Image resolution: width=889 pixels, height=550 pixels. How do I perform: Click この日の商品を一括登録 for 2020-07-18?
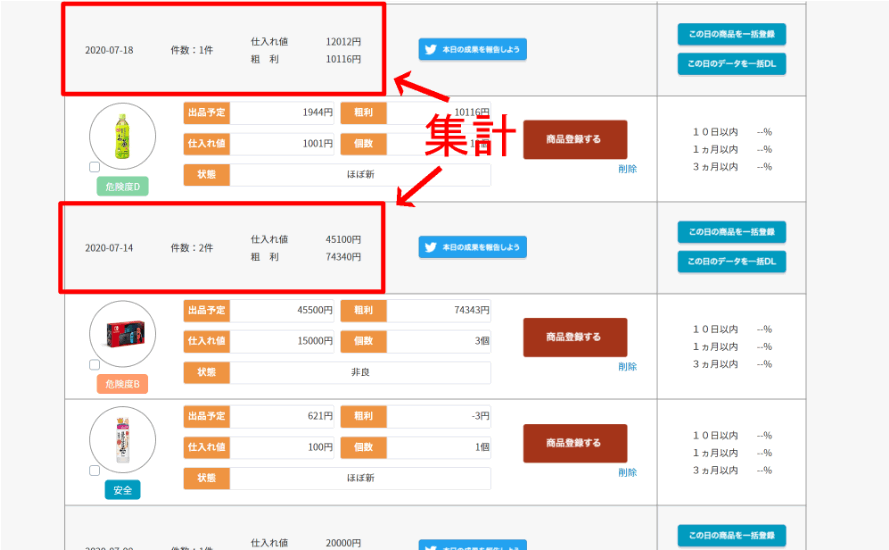(731, 34)
